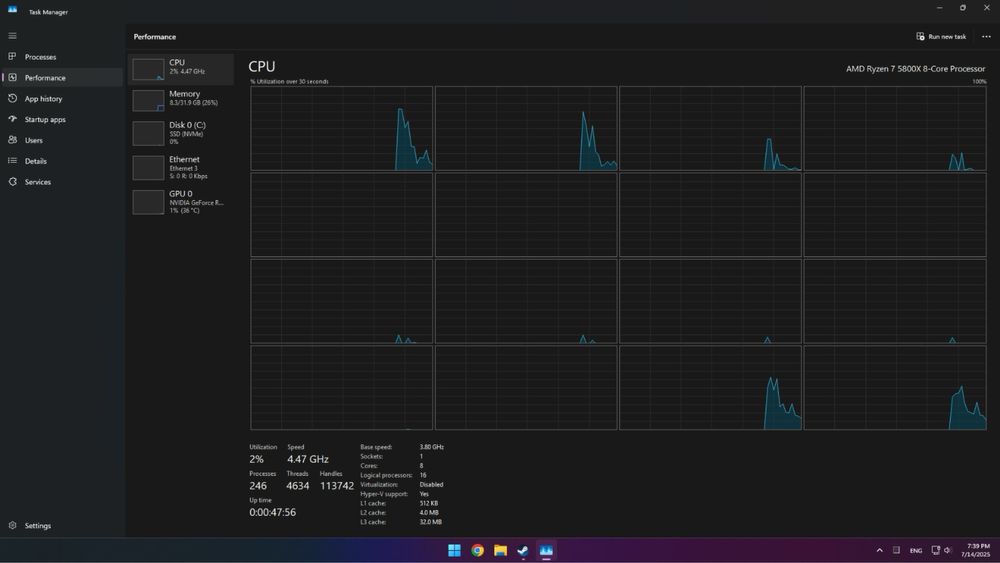Go to Startup apps page
This screenshot has height=563, width=1000.
(x=62, y=119)
